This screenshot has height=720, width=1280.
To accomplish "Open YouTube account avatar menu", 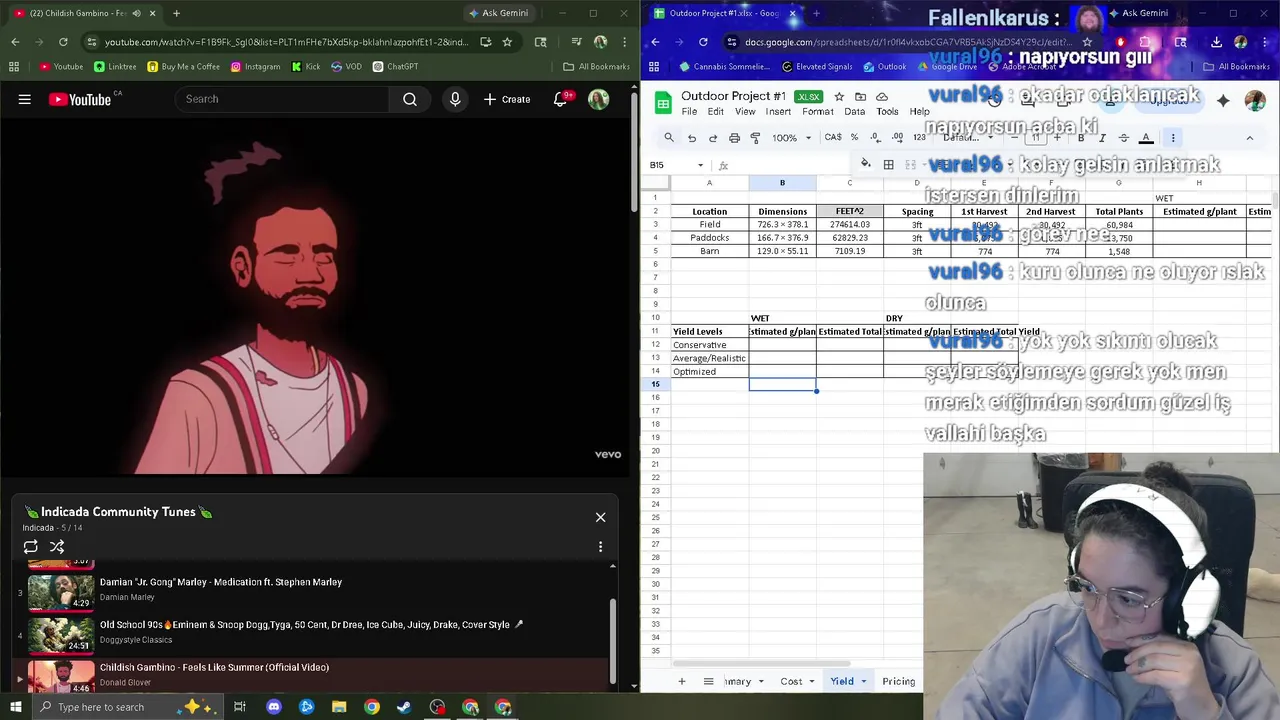I will coord(598,99).
